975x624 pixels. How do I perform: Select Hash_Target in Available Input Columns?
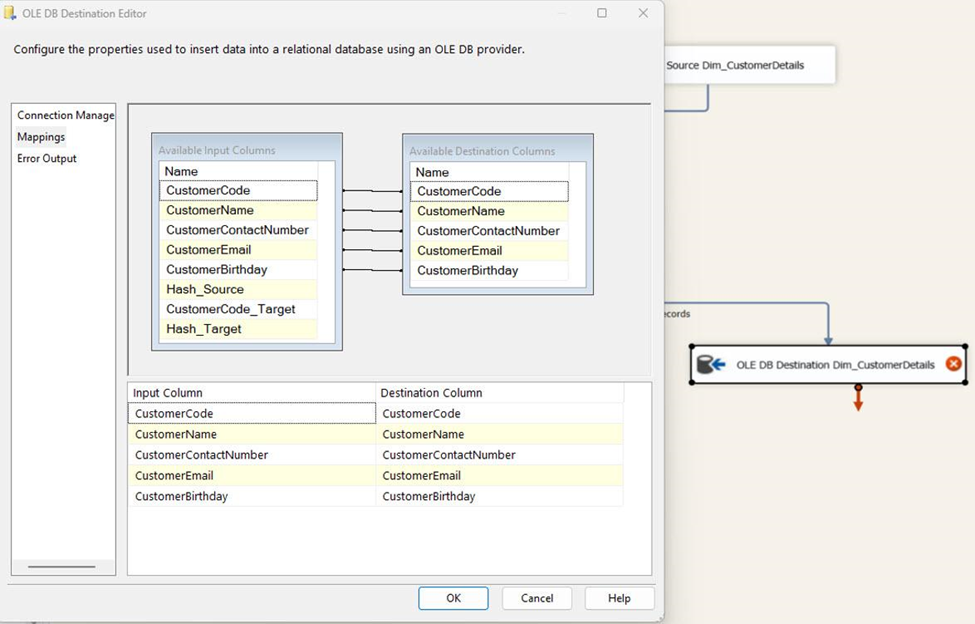click(236, 329)
